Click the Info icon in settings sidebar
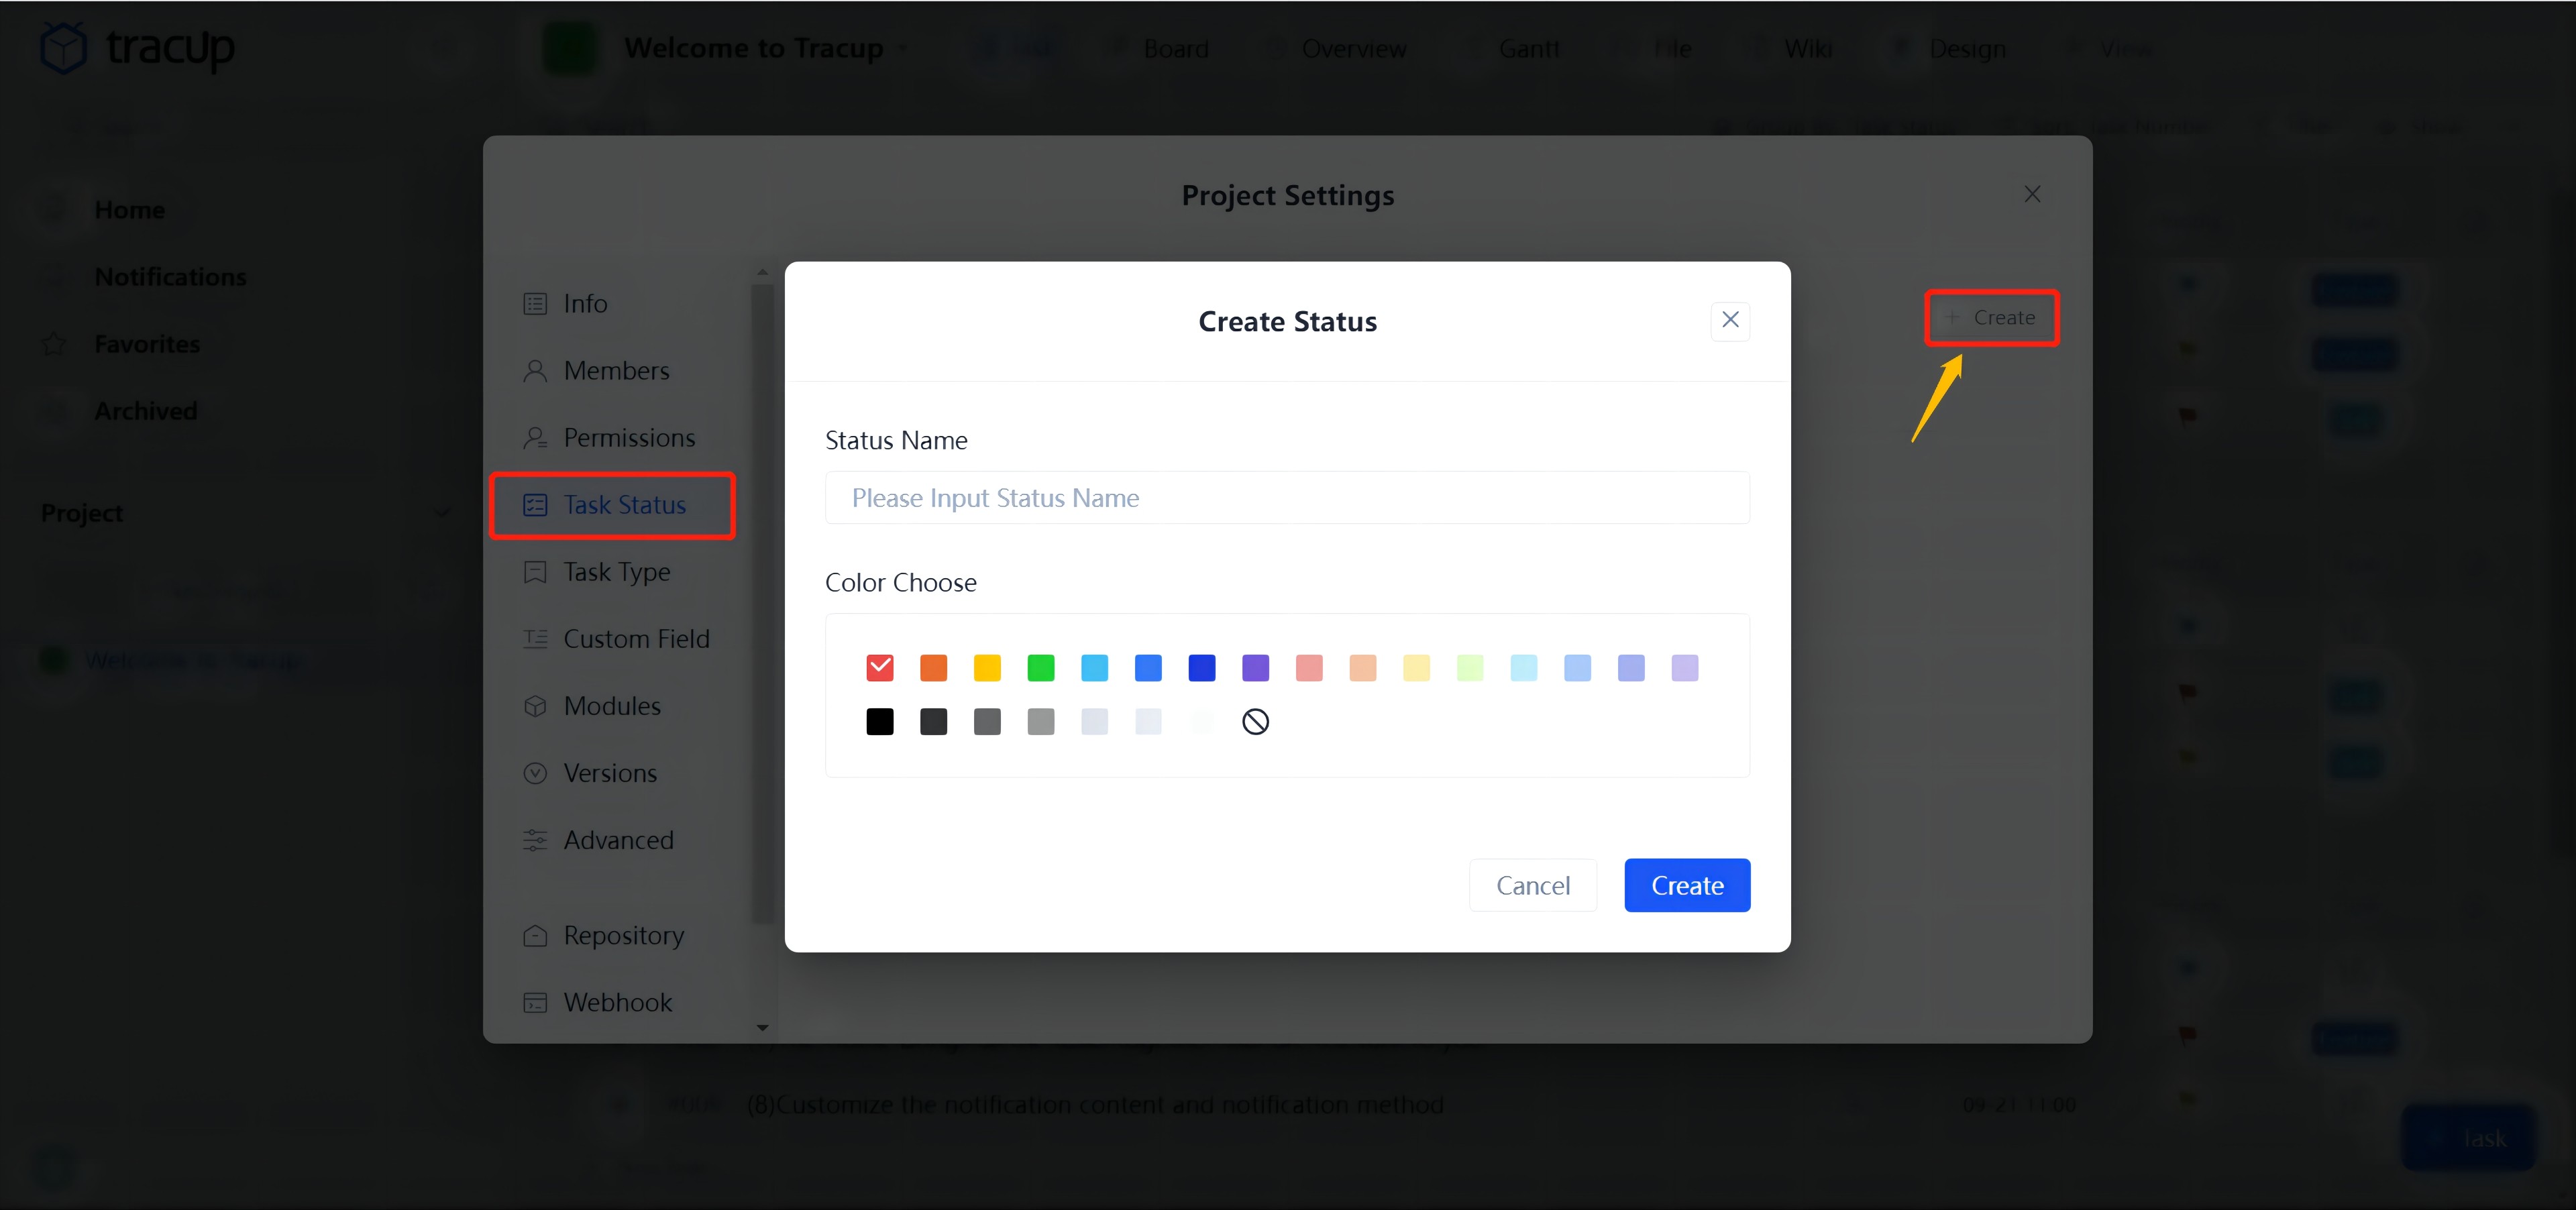The image size is (2576, 1210). pos(535,304)
